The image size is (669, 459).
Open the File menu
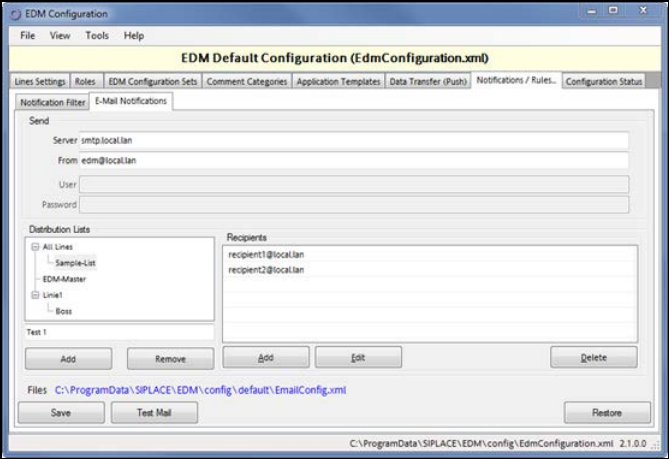click(27, 35)
